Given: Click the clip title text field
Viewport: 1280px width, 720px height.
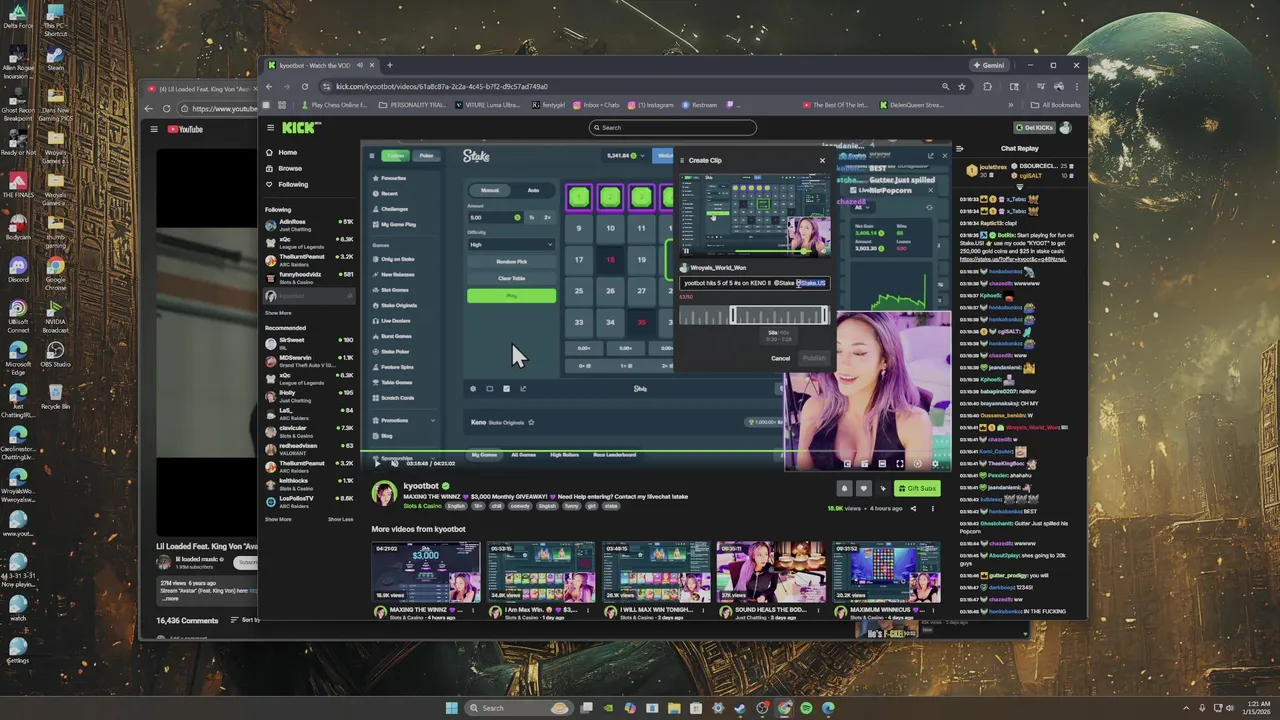Looking at the screenshot, I should (754, 283).
